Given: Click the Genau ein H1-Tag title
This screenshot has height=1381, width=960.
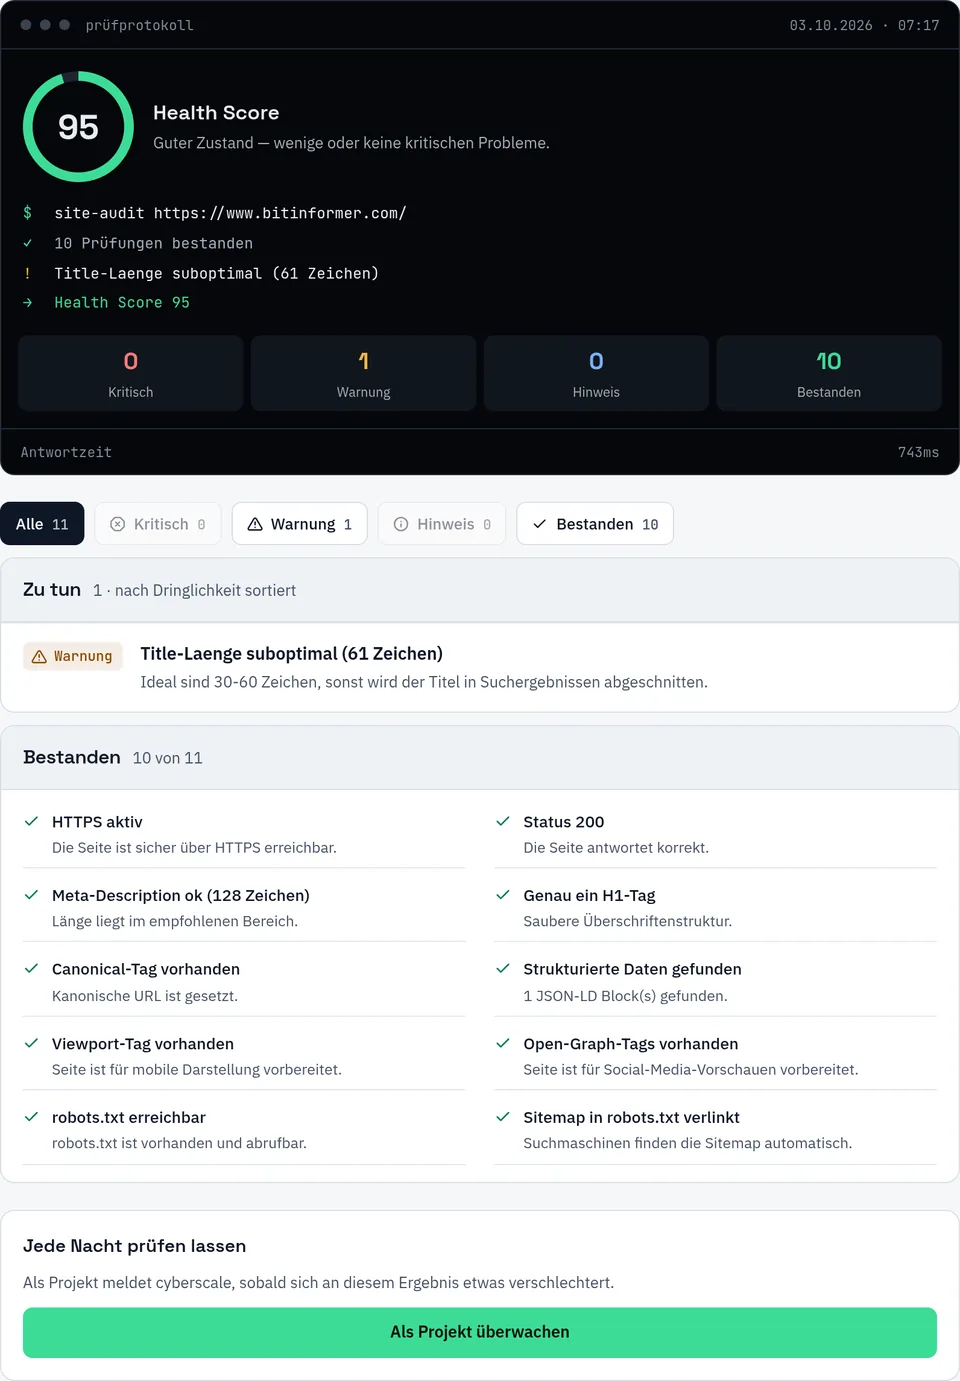Looking at the screenshot, I should pyautogui.click(x=589, y=896).
